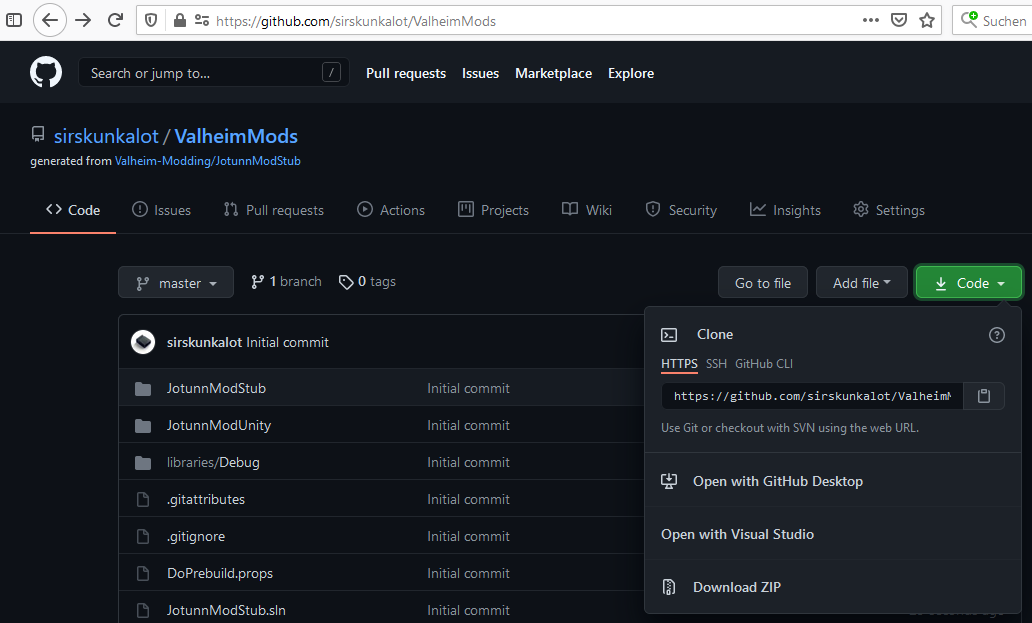This screenshot has width=1032, height=623.
Task: Collapse the green Code dropdown
Action: [969, 282]
